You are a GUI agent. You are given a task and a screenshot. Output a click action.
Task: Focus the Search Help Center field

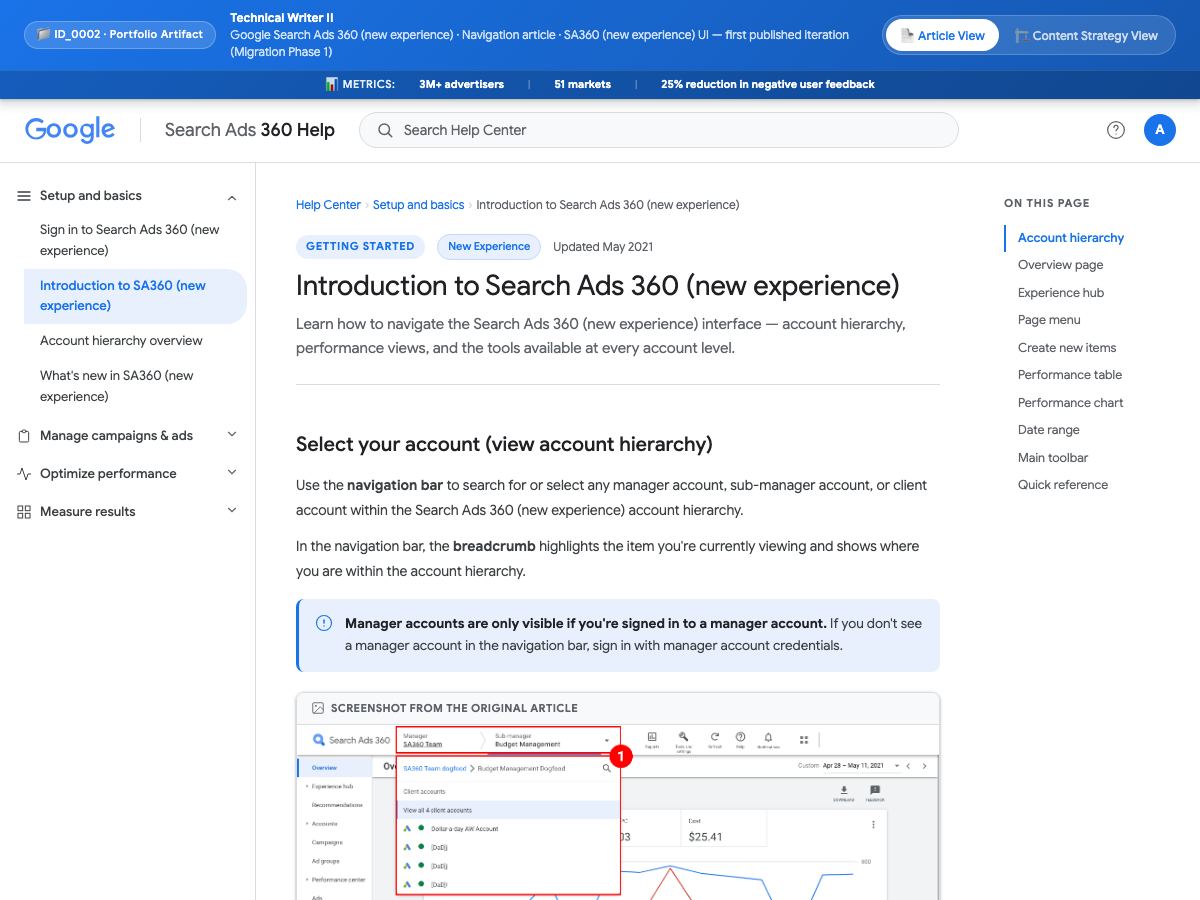click(659, 130)
